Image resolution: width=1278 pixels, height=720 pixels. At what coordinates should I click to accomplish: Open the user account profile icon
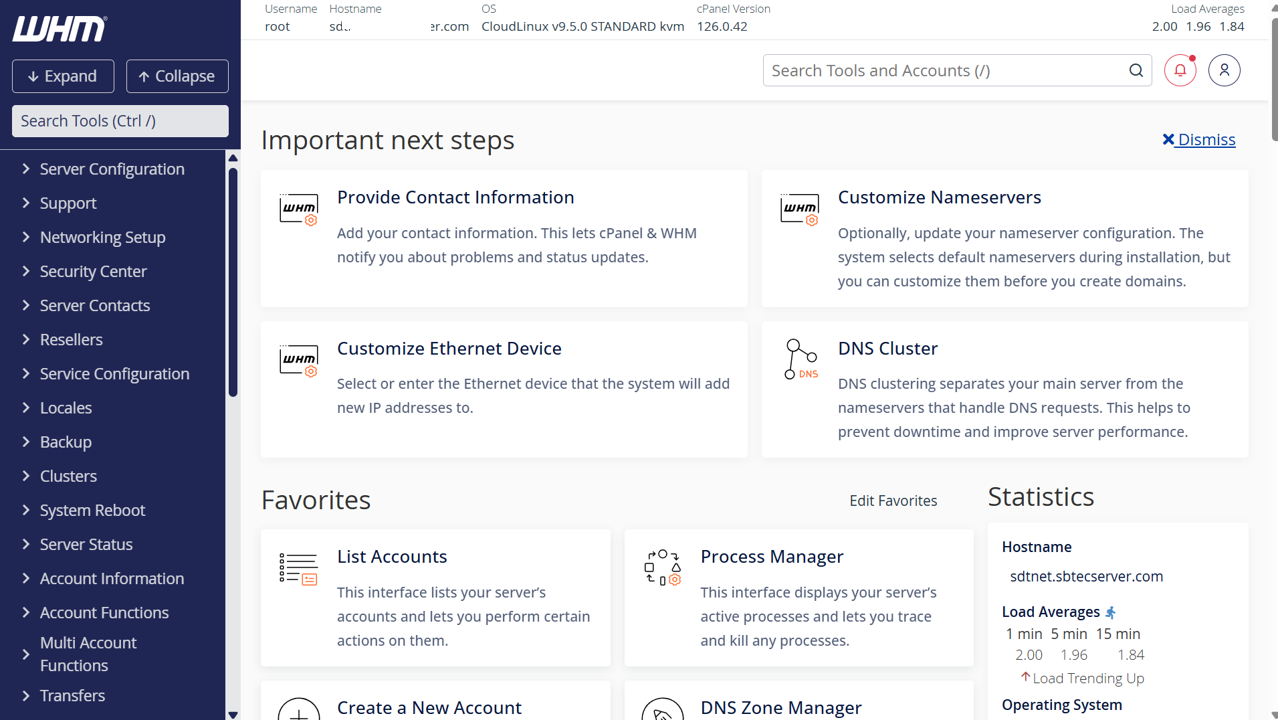[x=1224, y=70]
